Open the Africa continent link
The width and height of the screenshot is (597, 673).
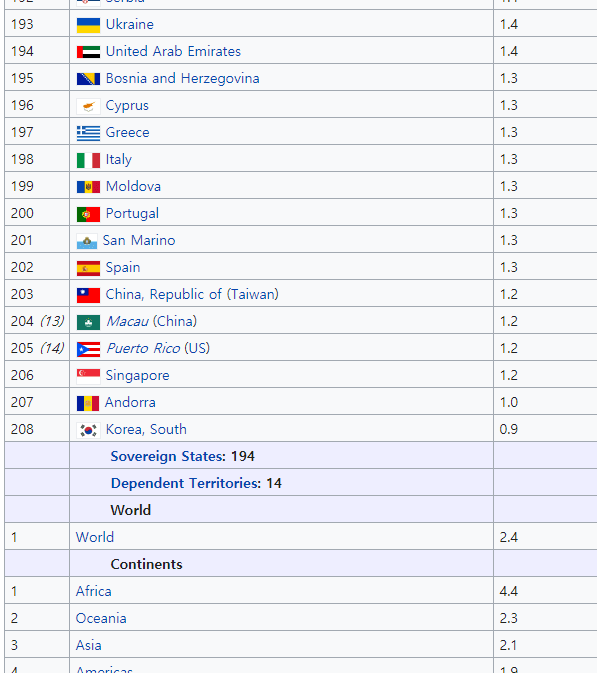click(x=94, y=591)
